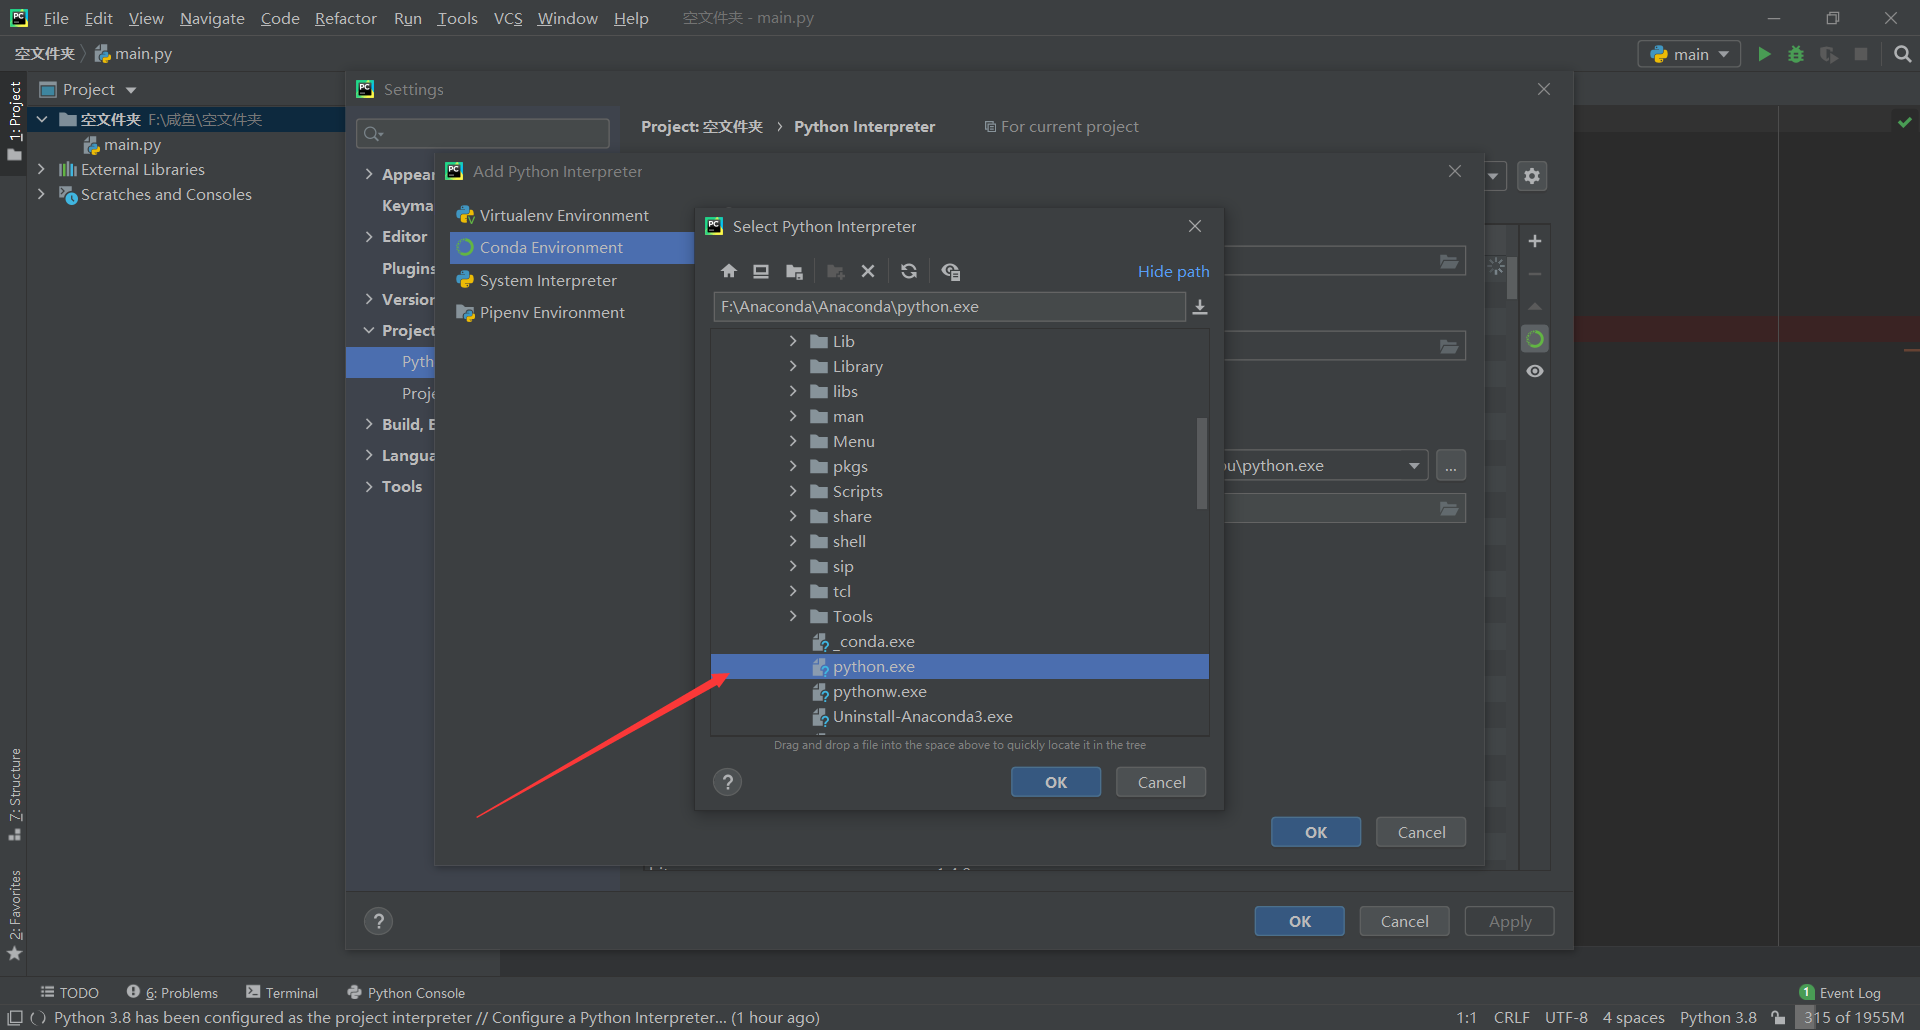Click the ellipsis browse button near python.exe

[x=1451, y=466]
